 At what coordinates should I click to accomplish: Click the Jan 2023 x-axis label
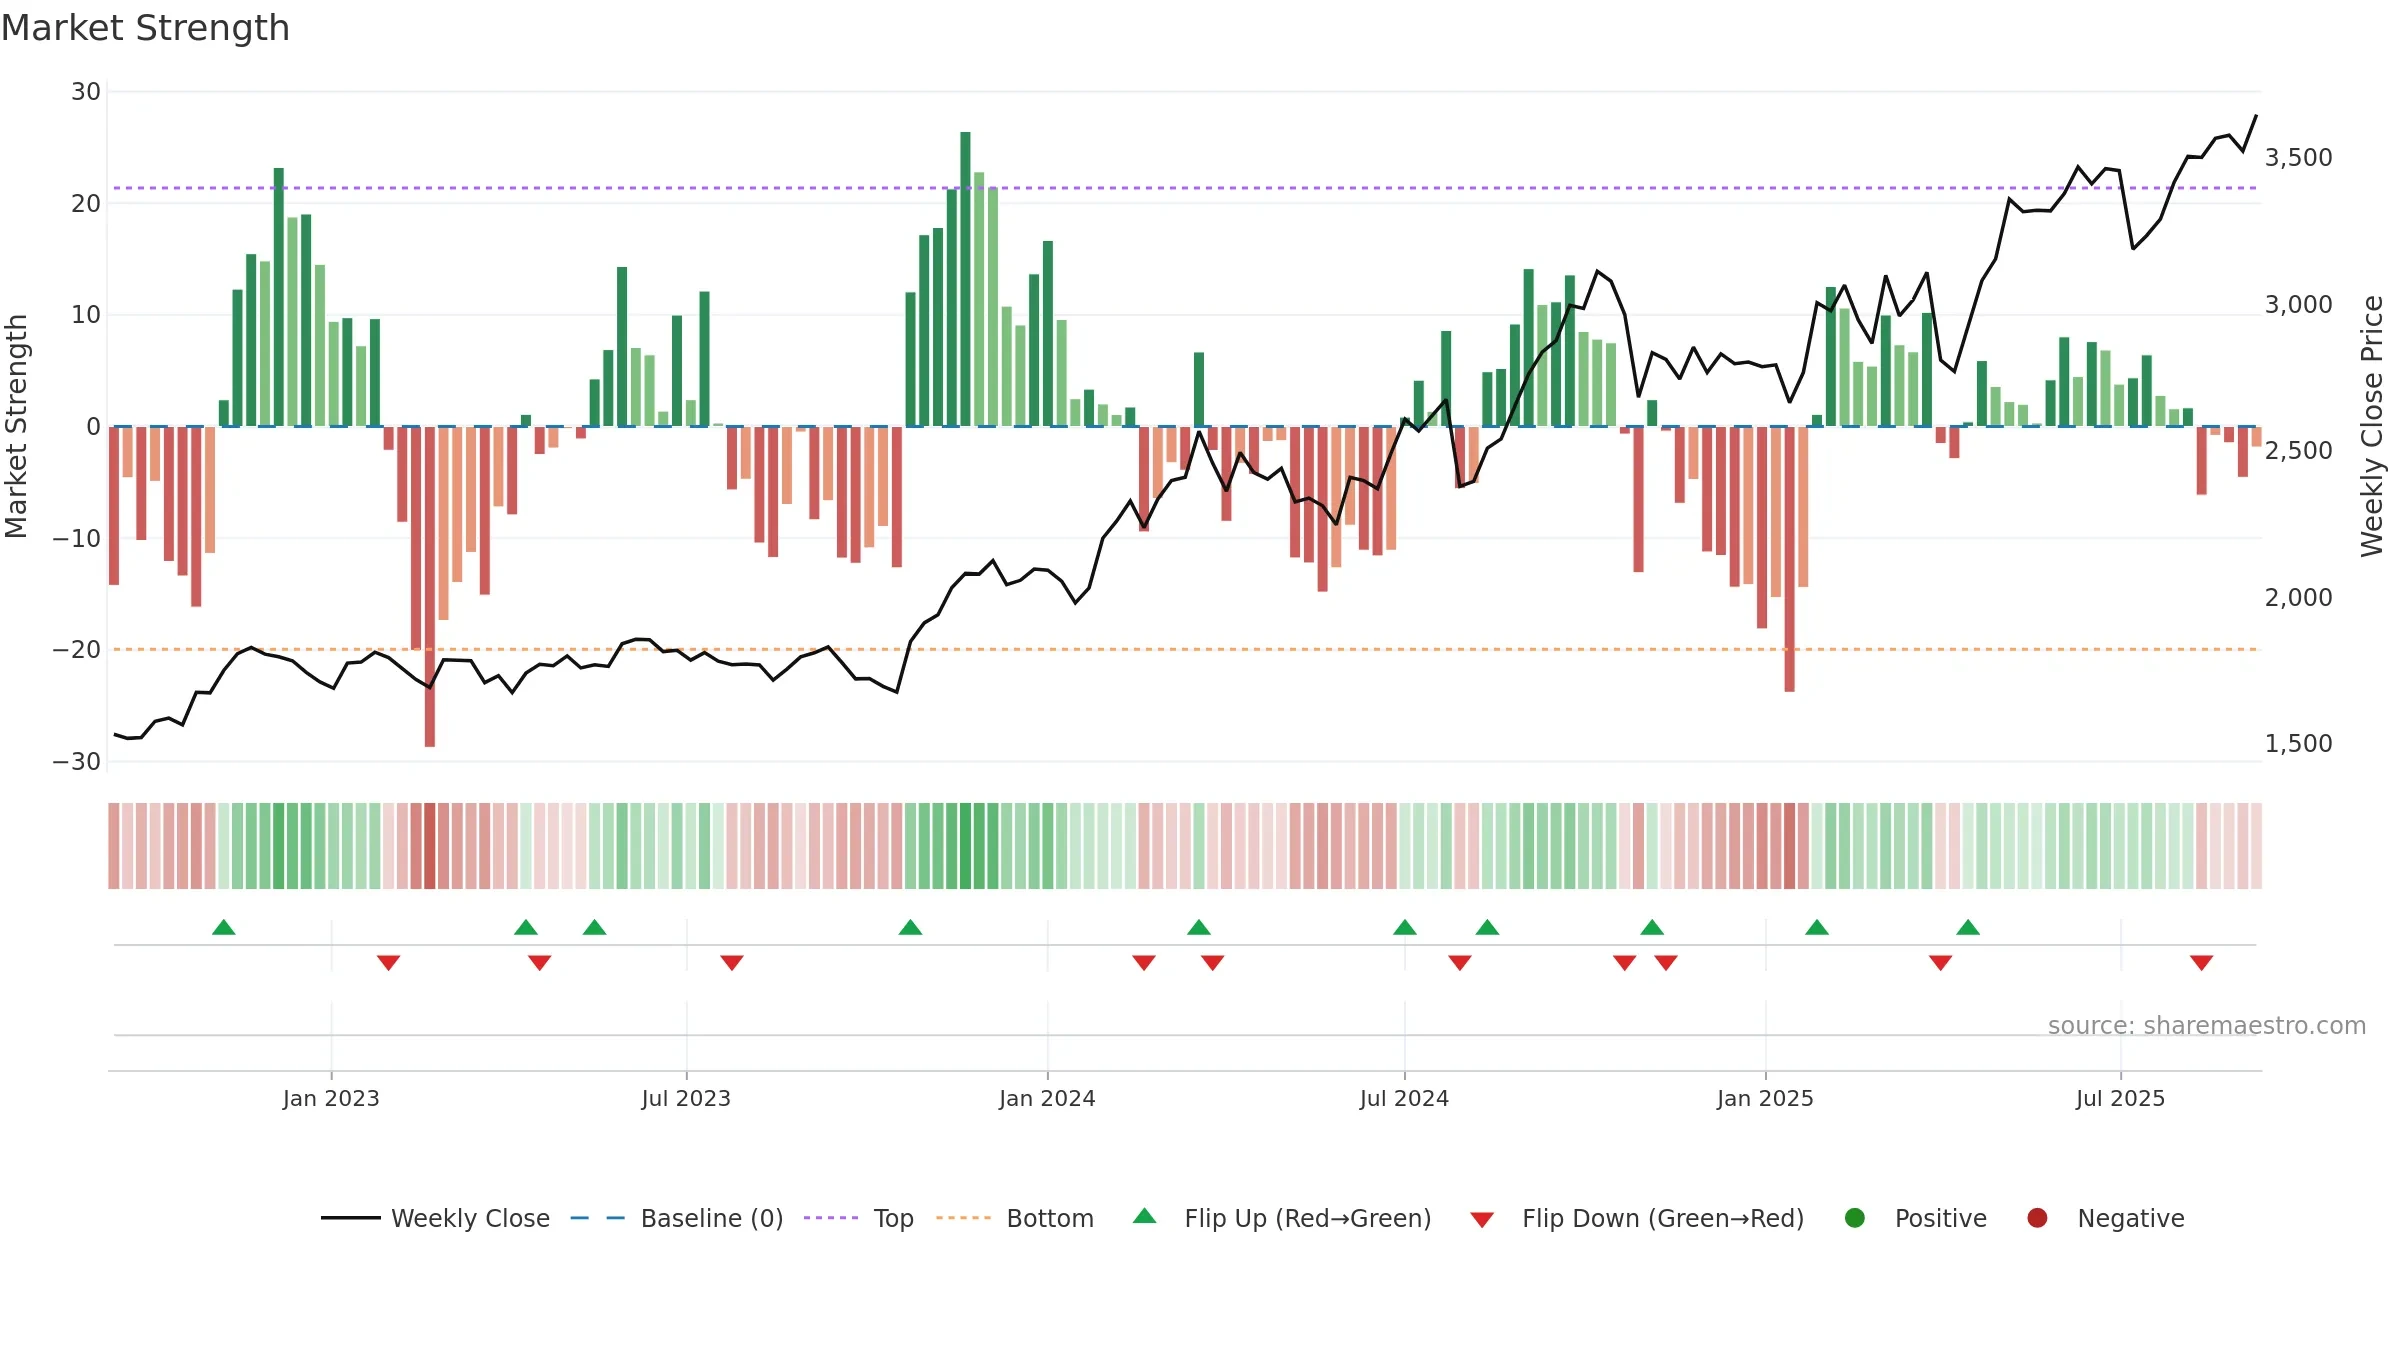click(x=331, y=1098)
